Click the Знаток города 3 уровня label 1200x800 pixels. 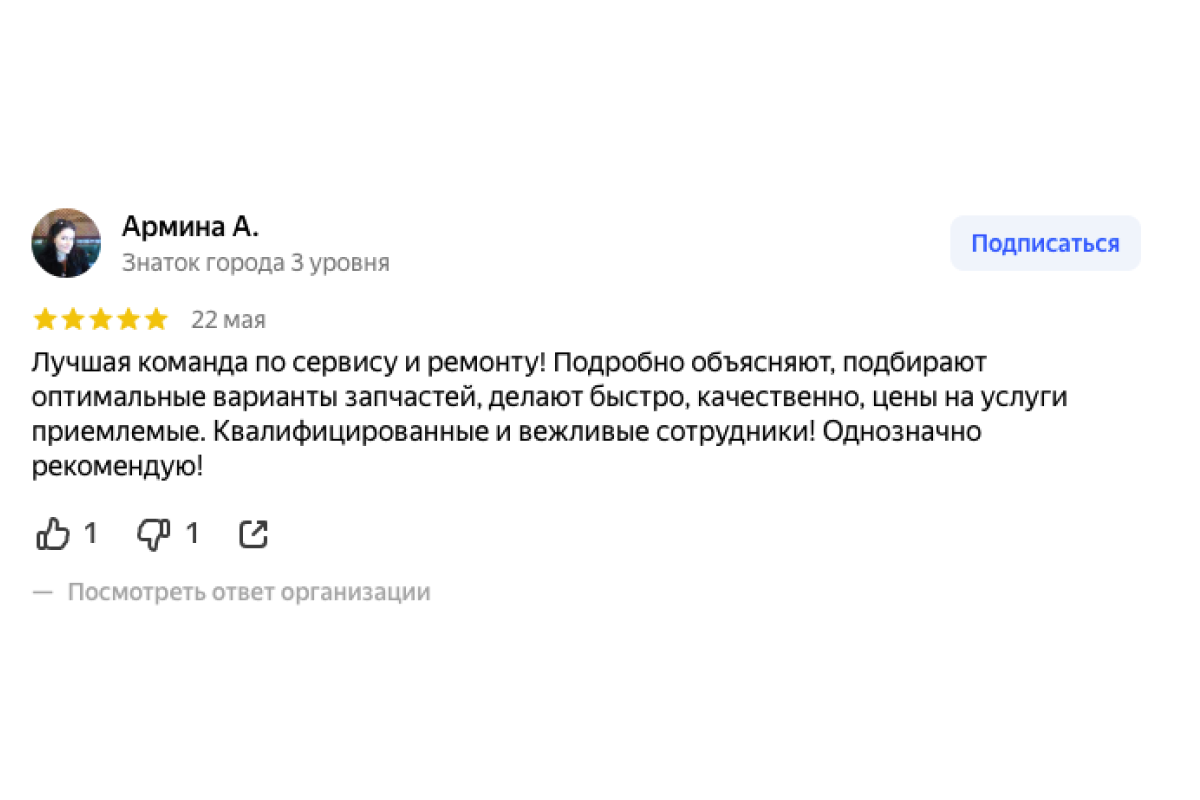[x=255, y=263]
